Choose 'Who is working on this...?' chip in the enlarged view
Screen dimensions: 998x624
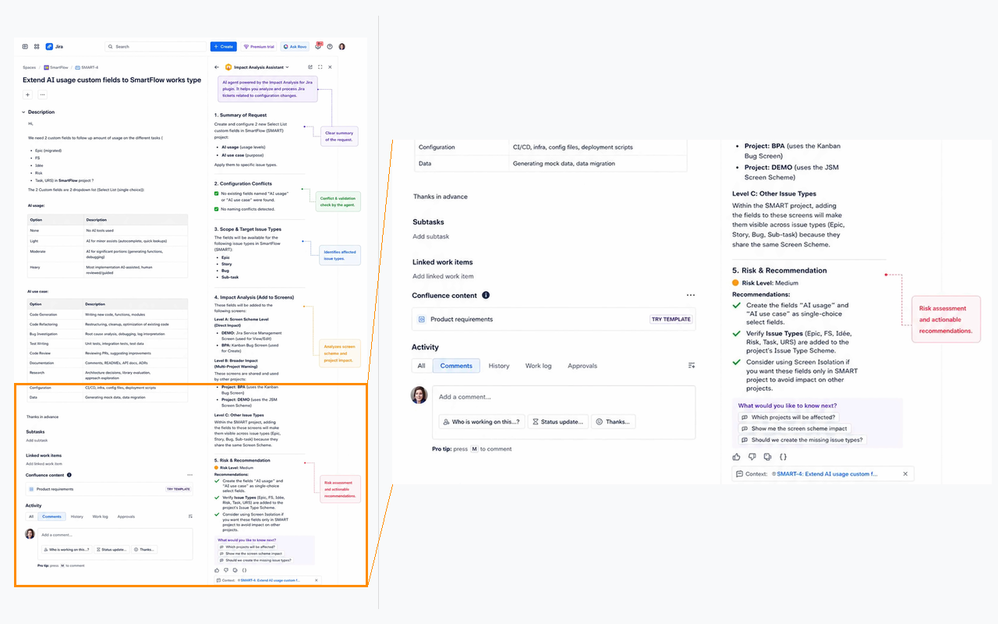(x=482, y=422)
